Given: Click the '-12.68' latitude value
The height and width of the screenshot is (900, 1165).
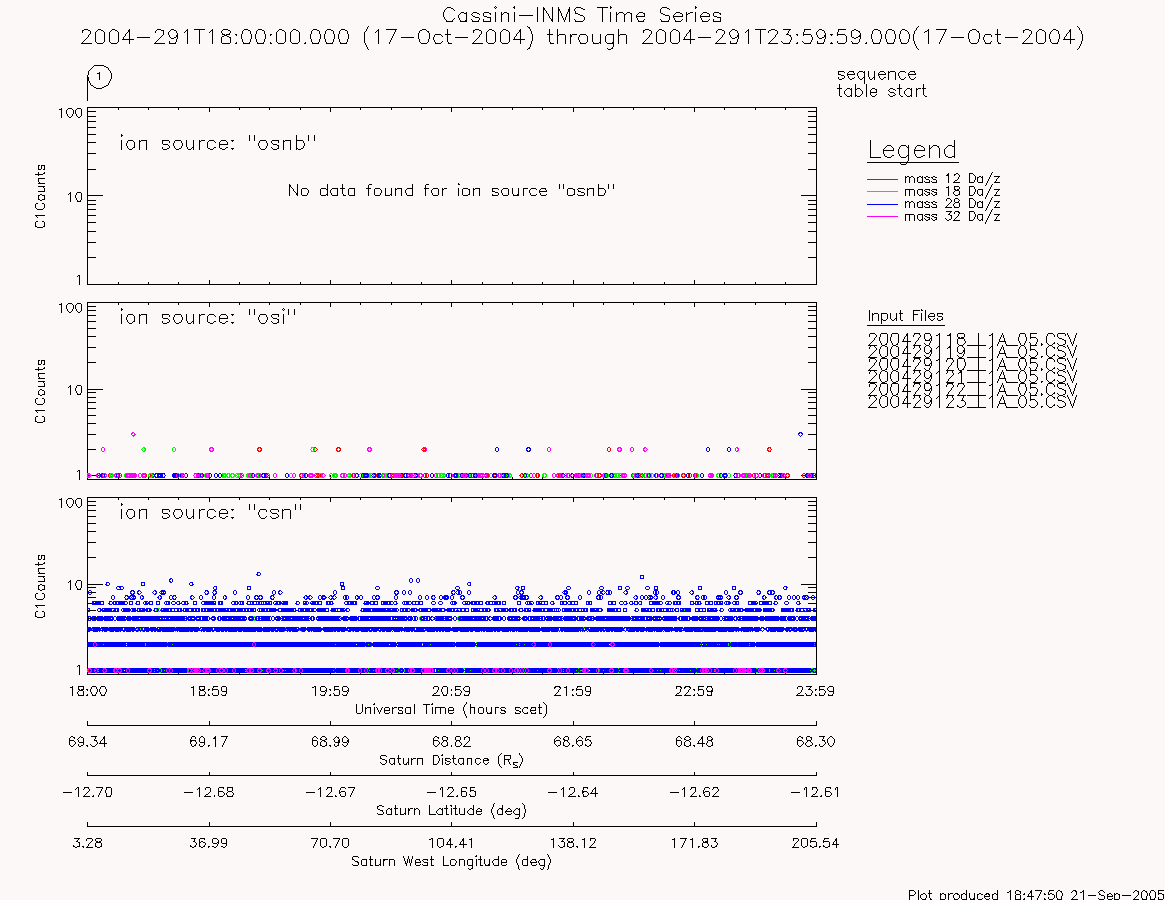Looking at the screenshot, I should (209, 792).
